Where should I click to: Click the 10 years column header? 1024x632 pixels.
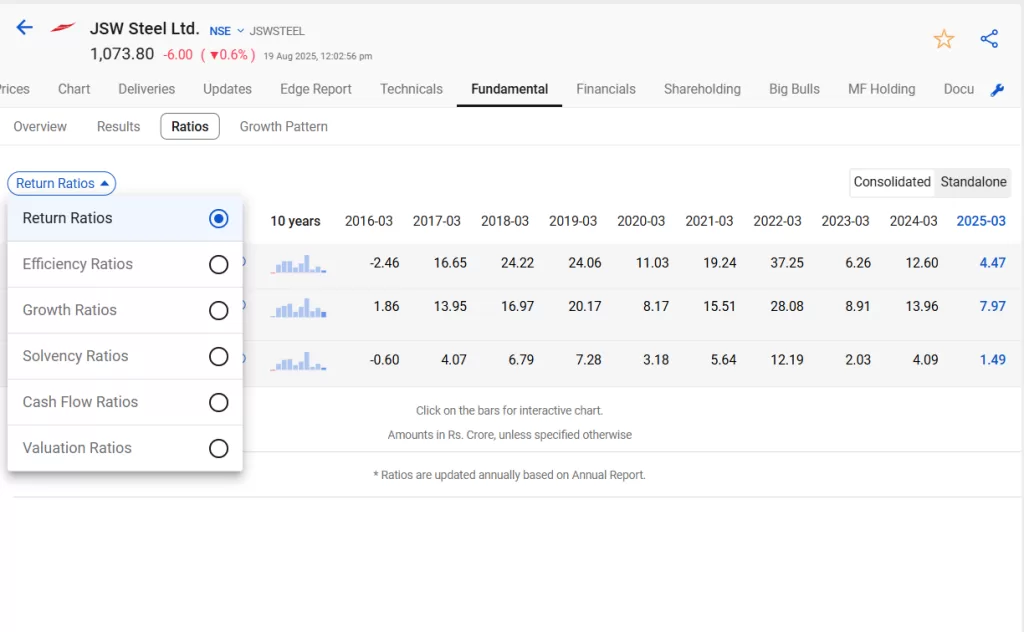point(295,221)
